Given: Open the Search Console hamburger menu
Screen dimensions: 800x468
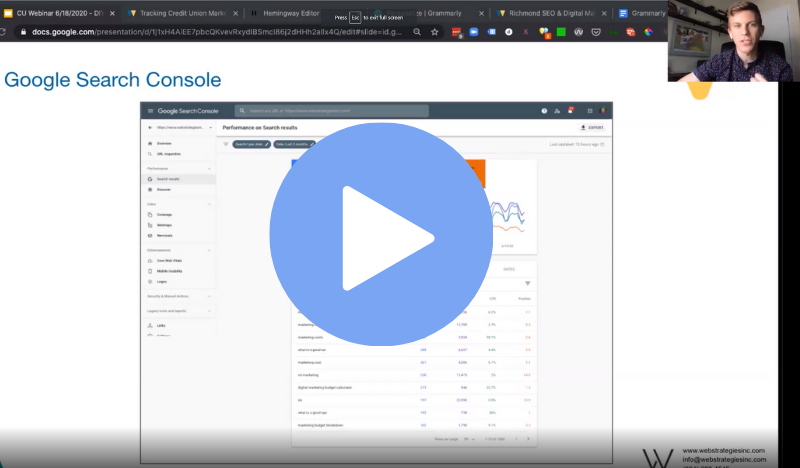Looking at the screenshot, I should pyautogui.click(x=151, y=111).
